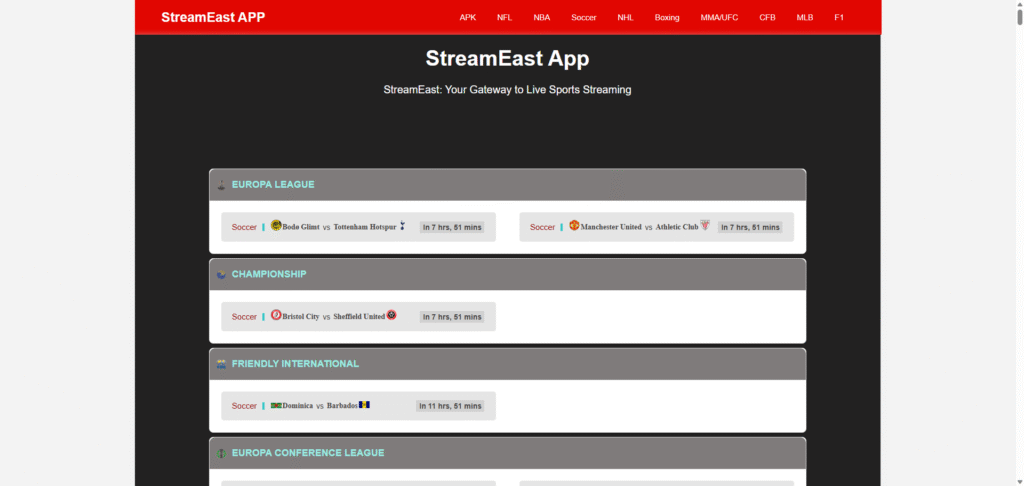
Task: Click the Bristol City club crest
Action: (x=276, y=315)
